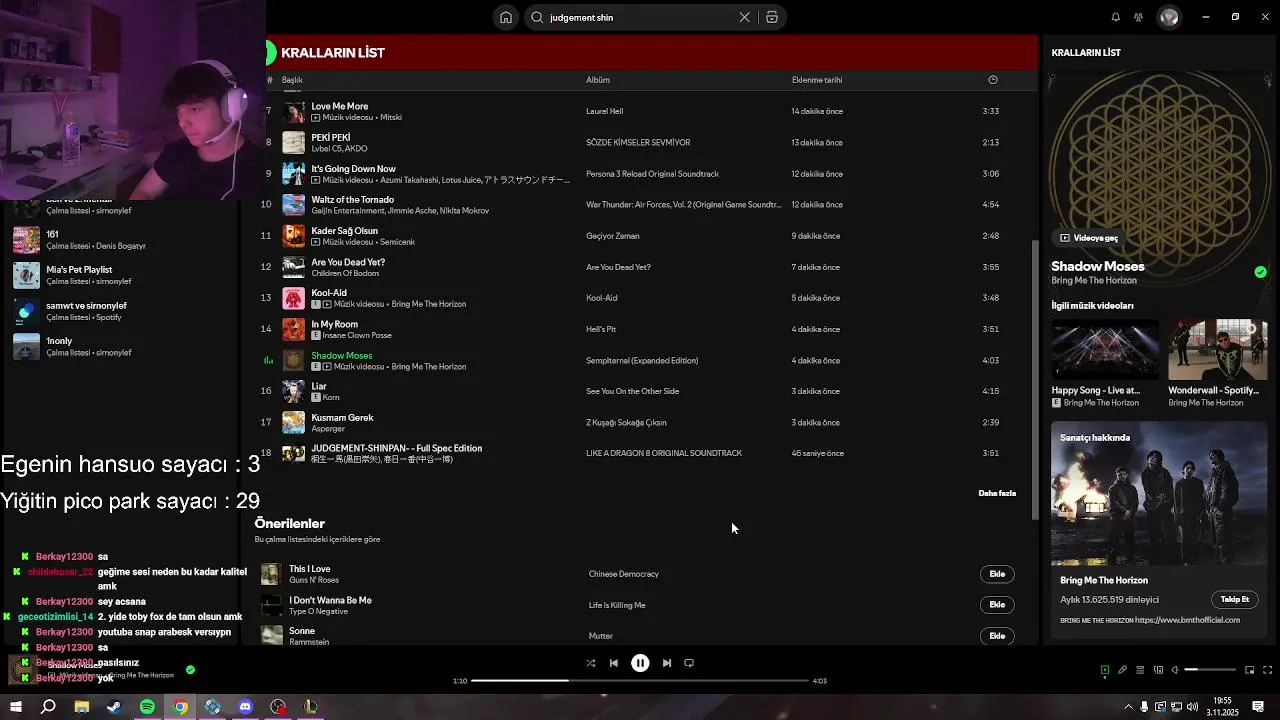This screenshot has height=720, width=1280.
Task: Enter full screen player mode
Action: point(1268,670)
